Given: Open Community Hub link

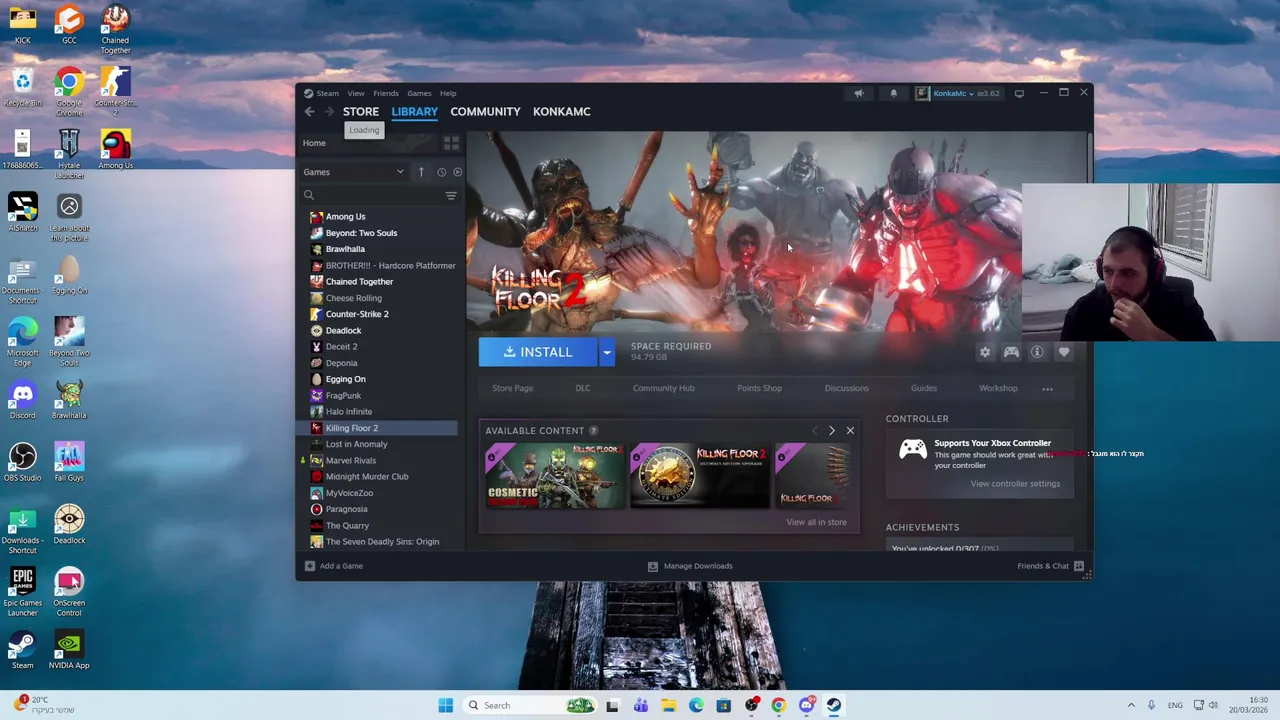Looking at the screenshot, I should pyautogui.click(x=663, y=388).
